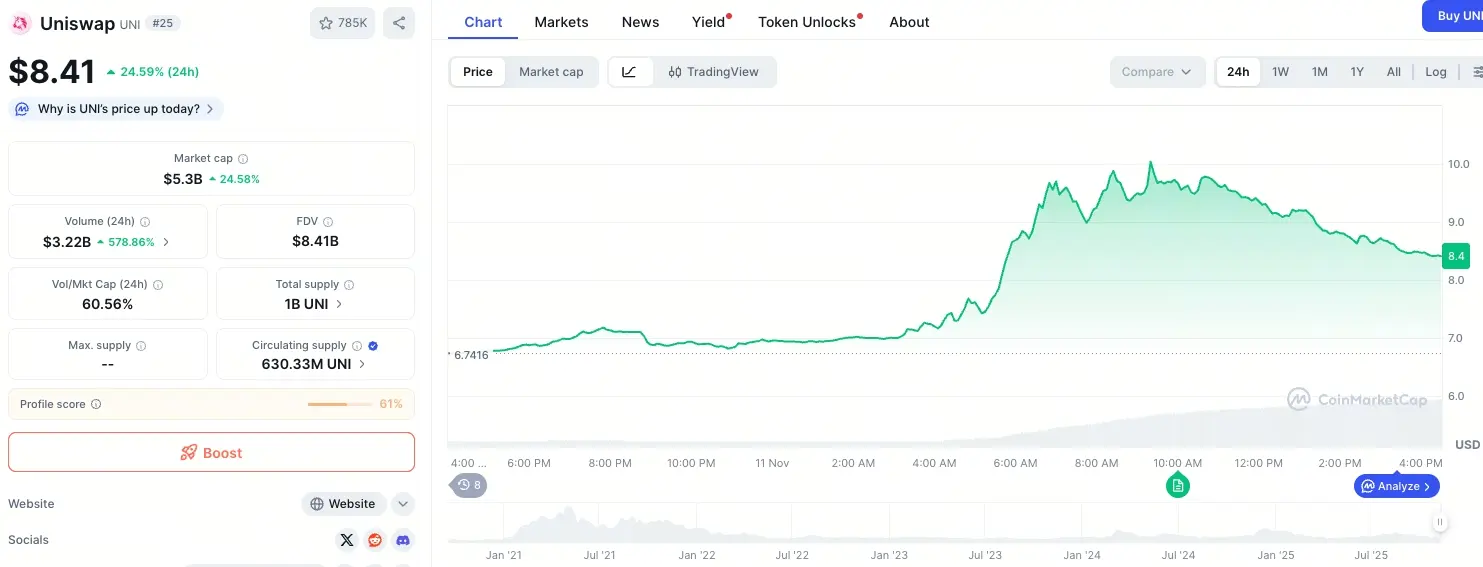1483x567 pixels.
Task: Expand Circulating supply details arrow
Action: tap(362, 365)
